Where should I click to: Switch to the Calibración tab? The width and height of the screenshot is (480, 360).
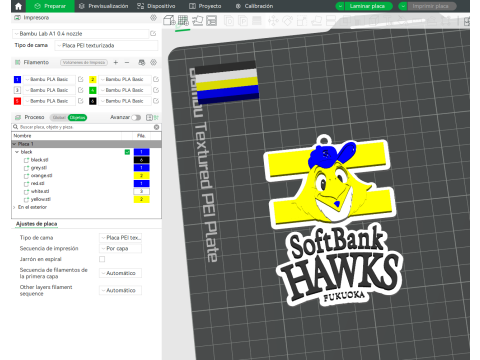[x=254, y=6]
